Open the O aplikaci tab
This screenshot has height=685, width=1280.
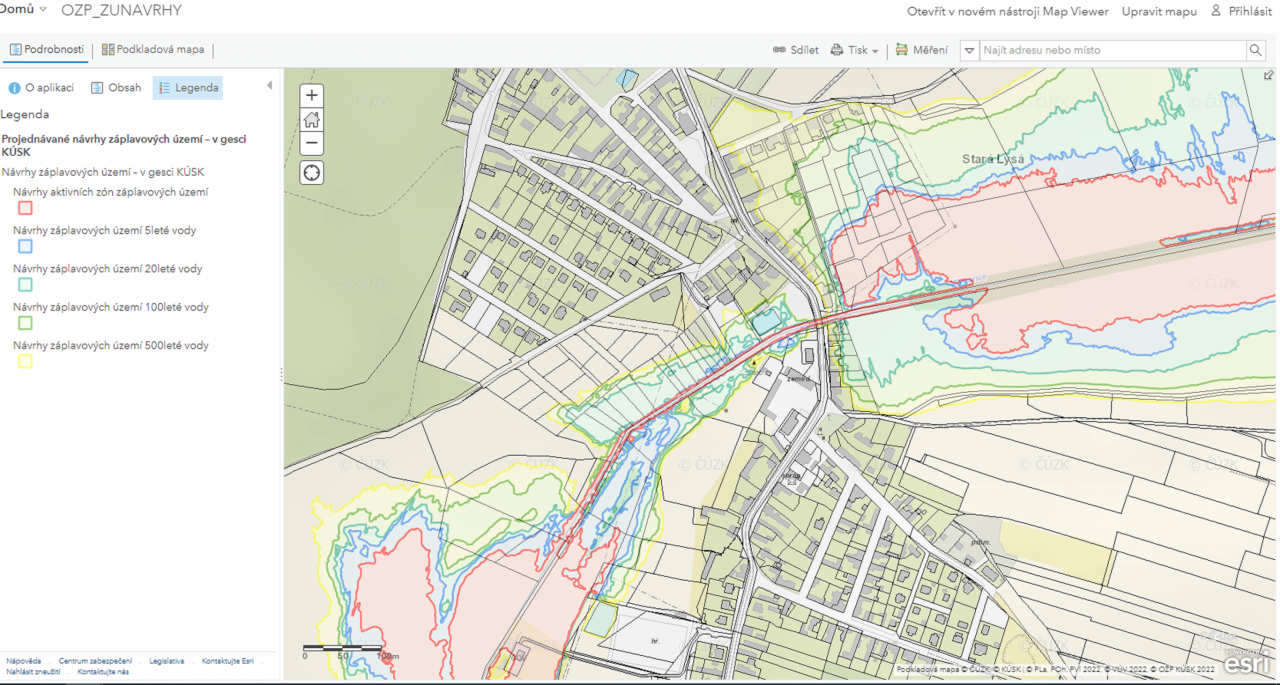click(41, 88)
